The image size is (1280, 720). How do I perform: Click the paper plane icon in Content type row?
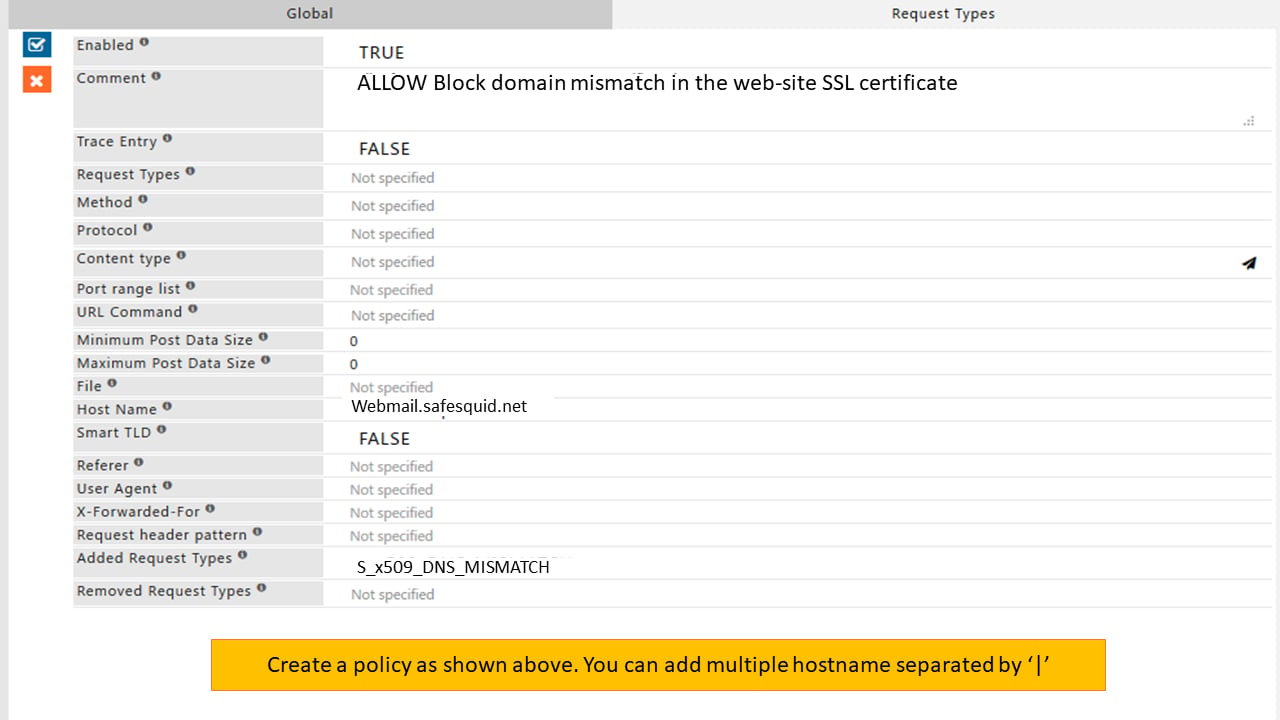point(1249,263)
